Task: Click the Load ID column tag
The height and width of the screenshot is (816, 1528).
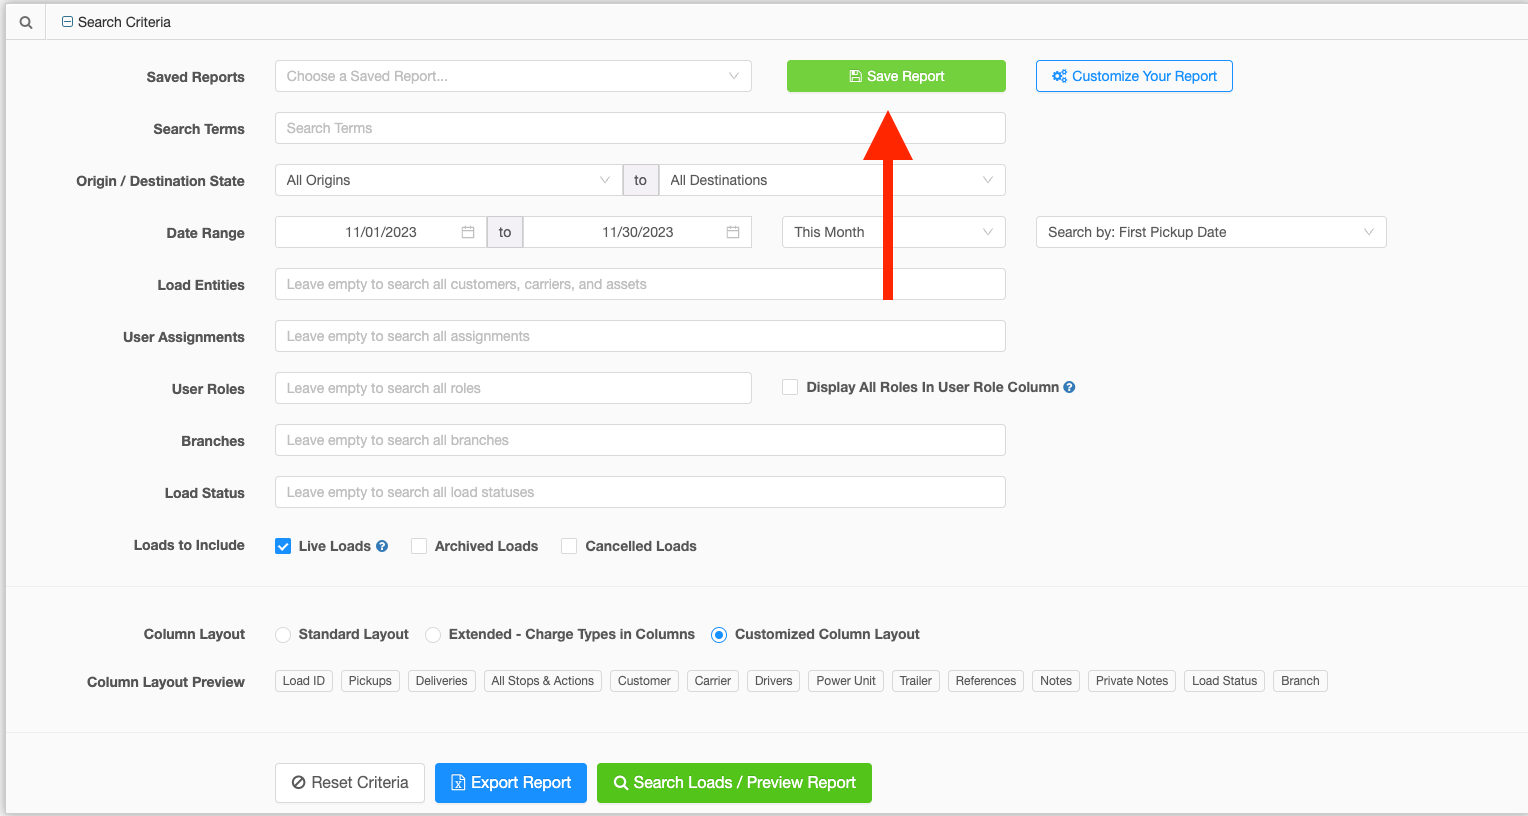Action: pyautogui.click(x=304, y=681)
